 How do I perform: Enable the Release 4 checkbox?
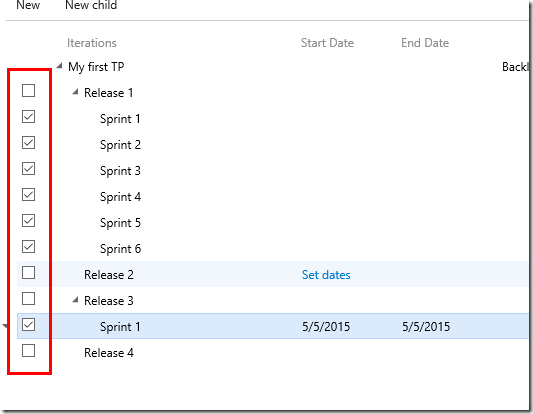tap(28, 351)
